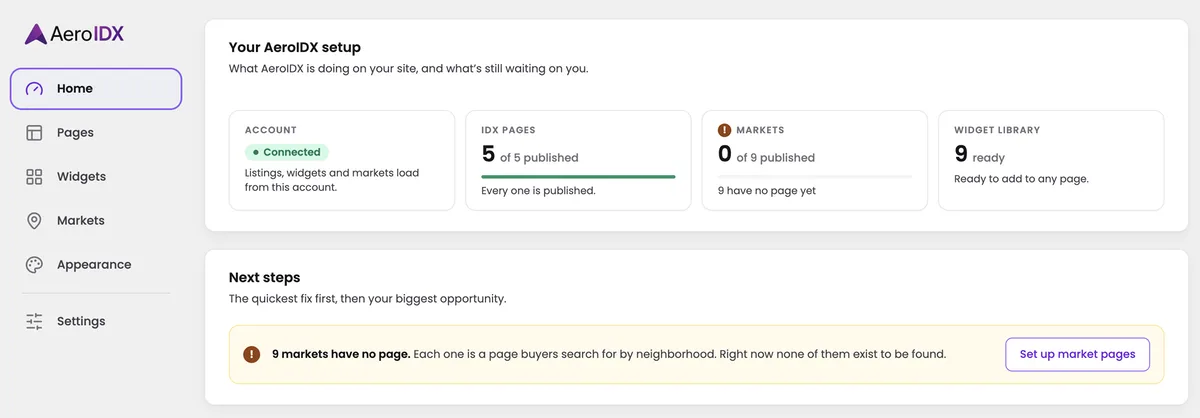
Task: Go to the Pages section
Action: (x=96, y=132)
